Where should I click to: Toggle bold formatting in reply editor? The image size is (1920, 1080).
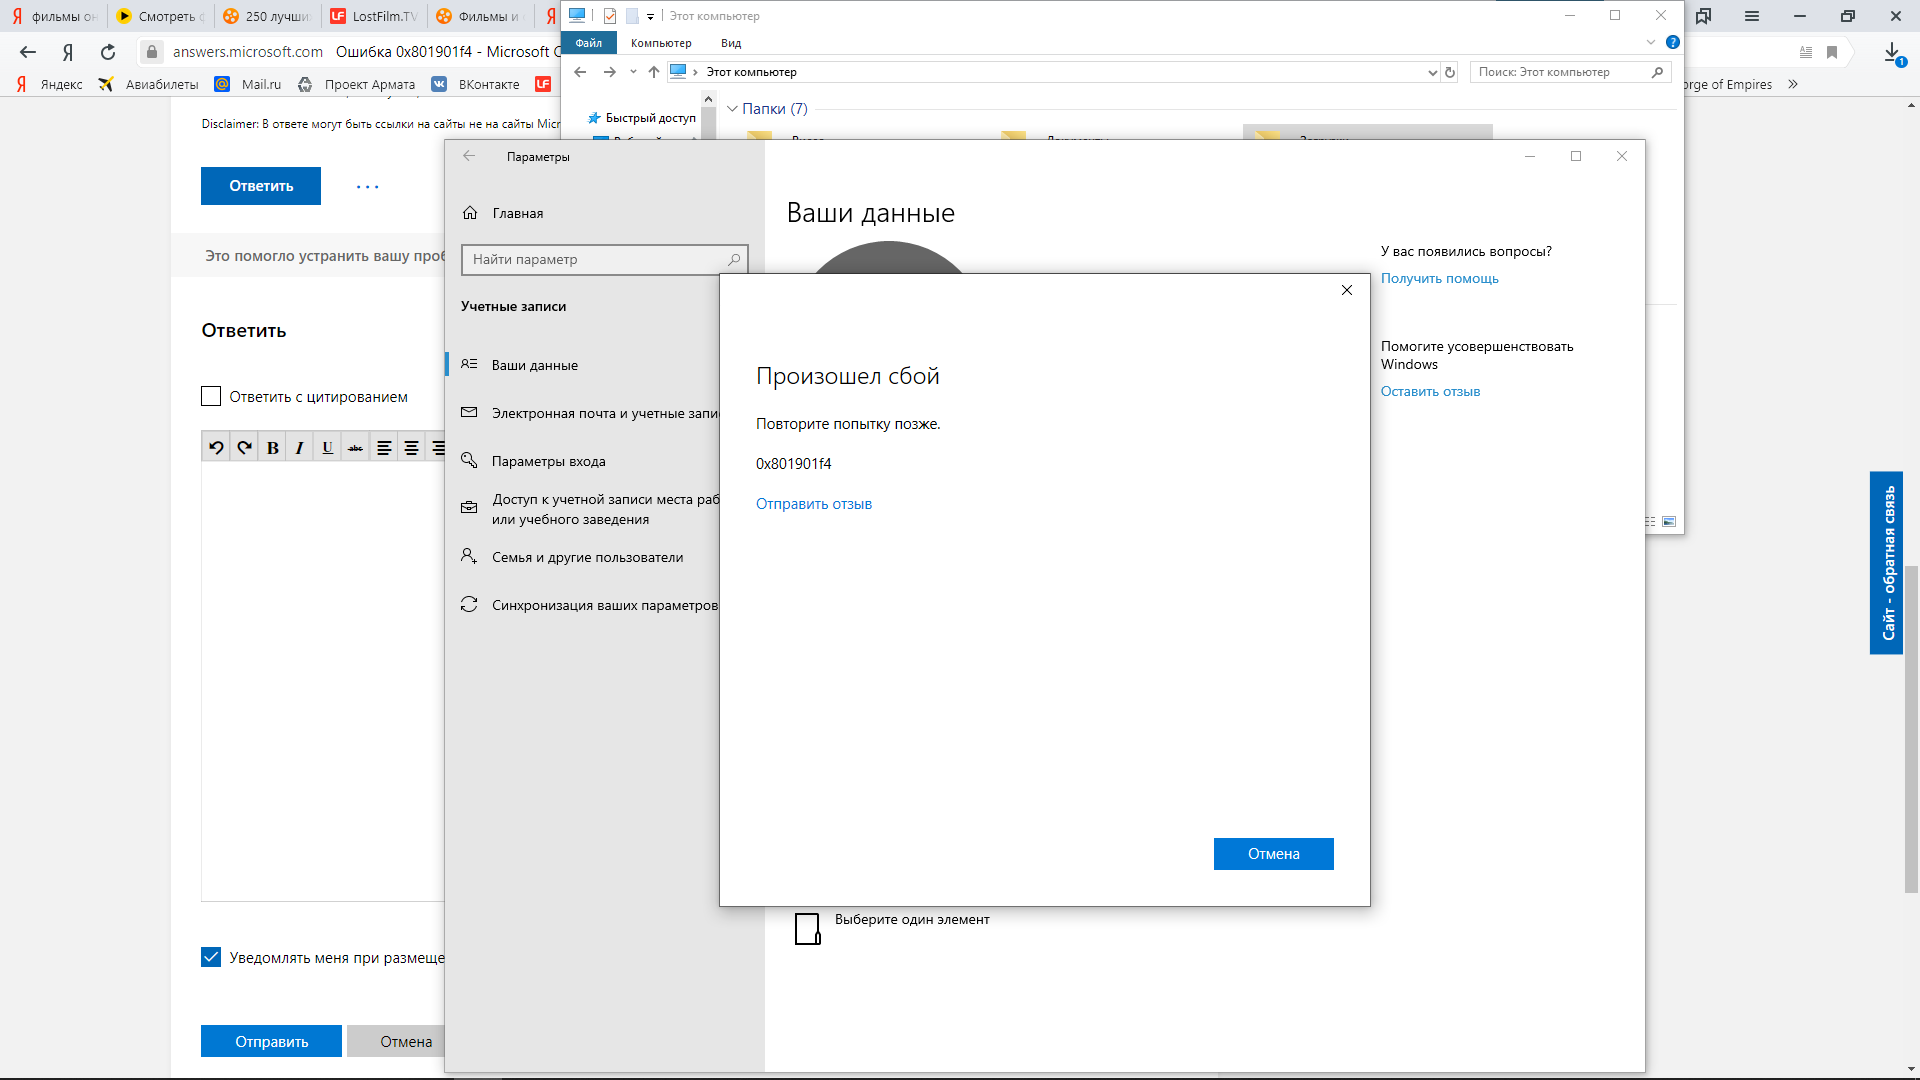[272, 448]
